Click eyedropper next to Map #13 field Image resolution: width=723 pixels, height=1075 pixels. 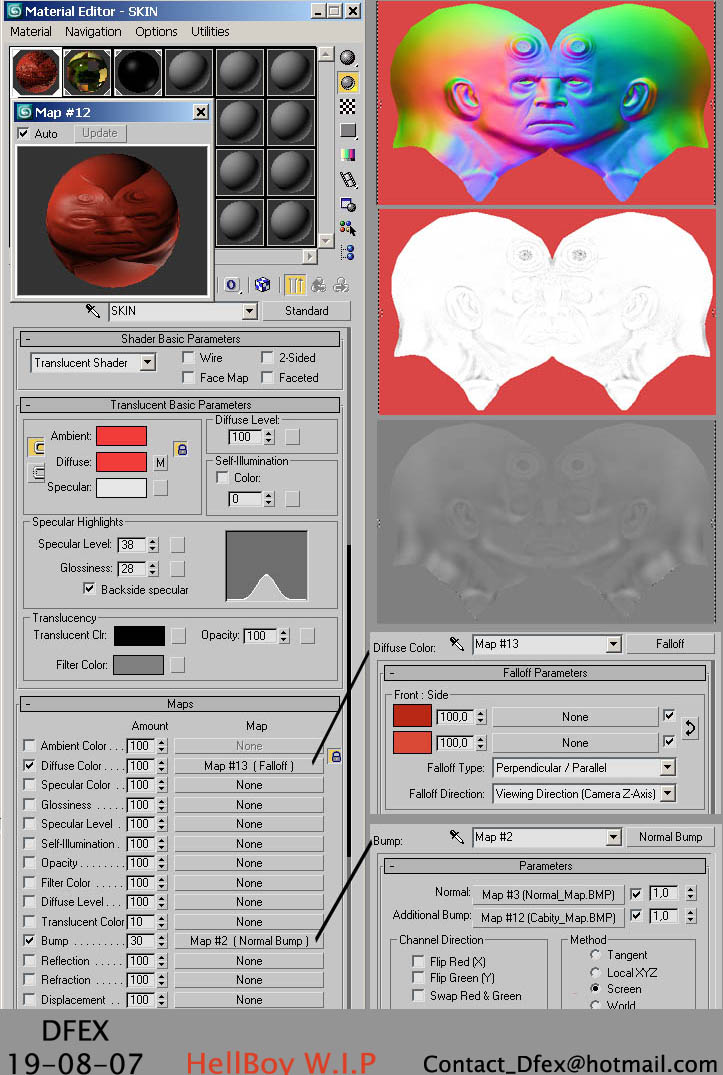pos(456,644)
